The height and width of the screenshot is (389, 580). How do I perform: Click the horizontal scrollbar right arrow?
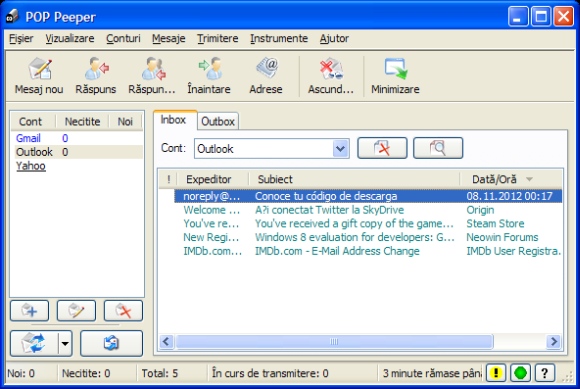(554, 341)
